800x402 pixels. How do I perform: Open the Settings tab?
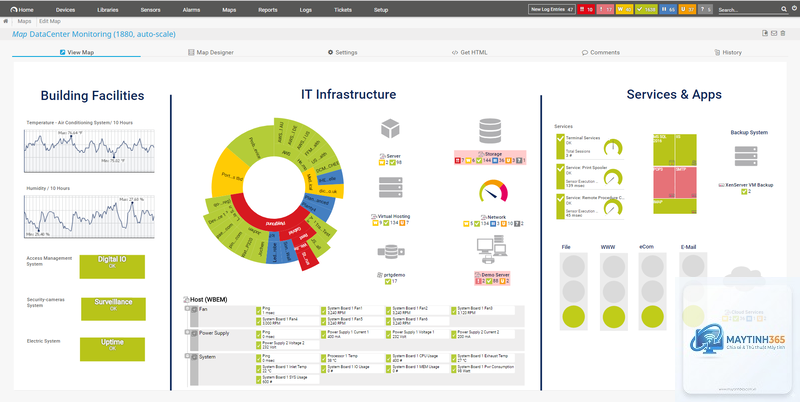tap(342, 52)
